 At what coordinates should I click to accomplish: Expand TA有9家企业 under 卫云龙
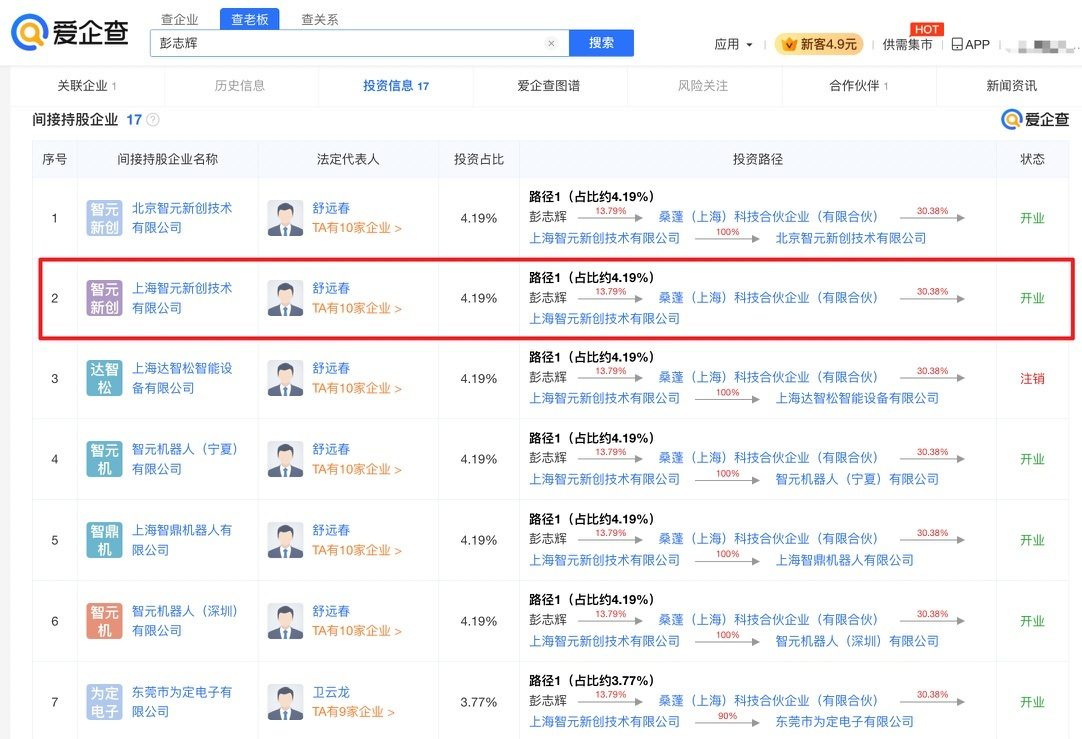coord(353,712)
